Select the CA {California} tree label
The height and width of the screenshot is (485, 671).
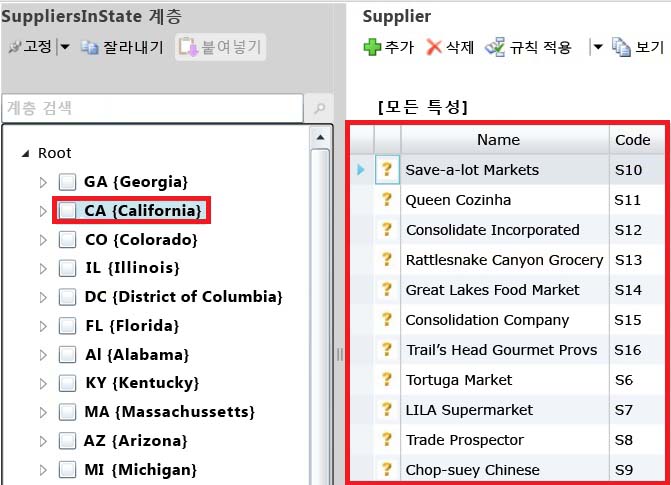point(143,211)
